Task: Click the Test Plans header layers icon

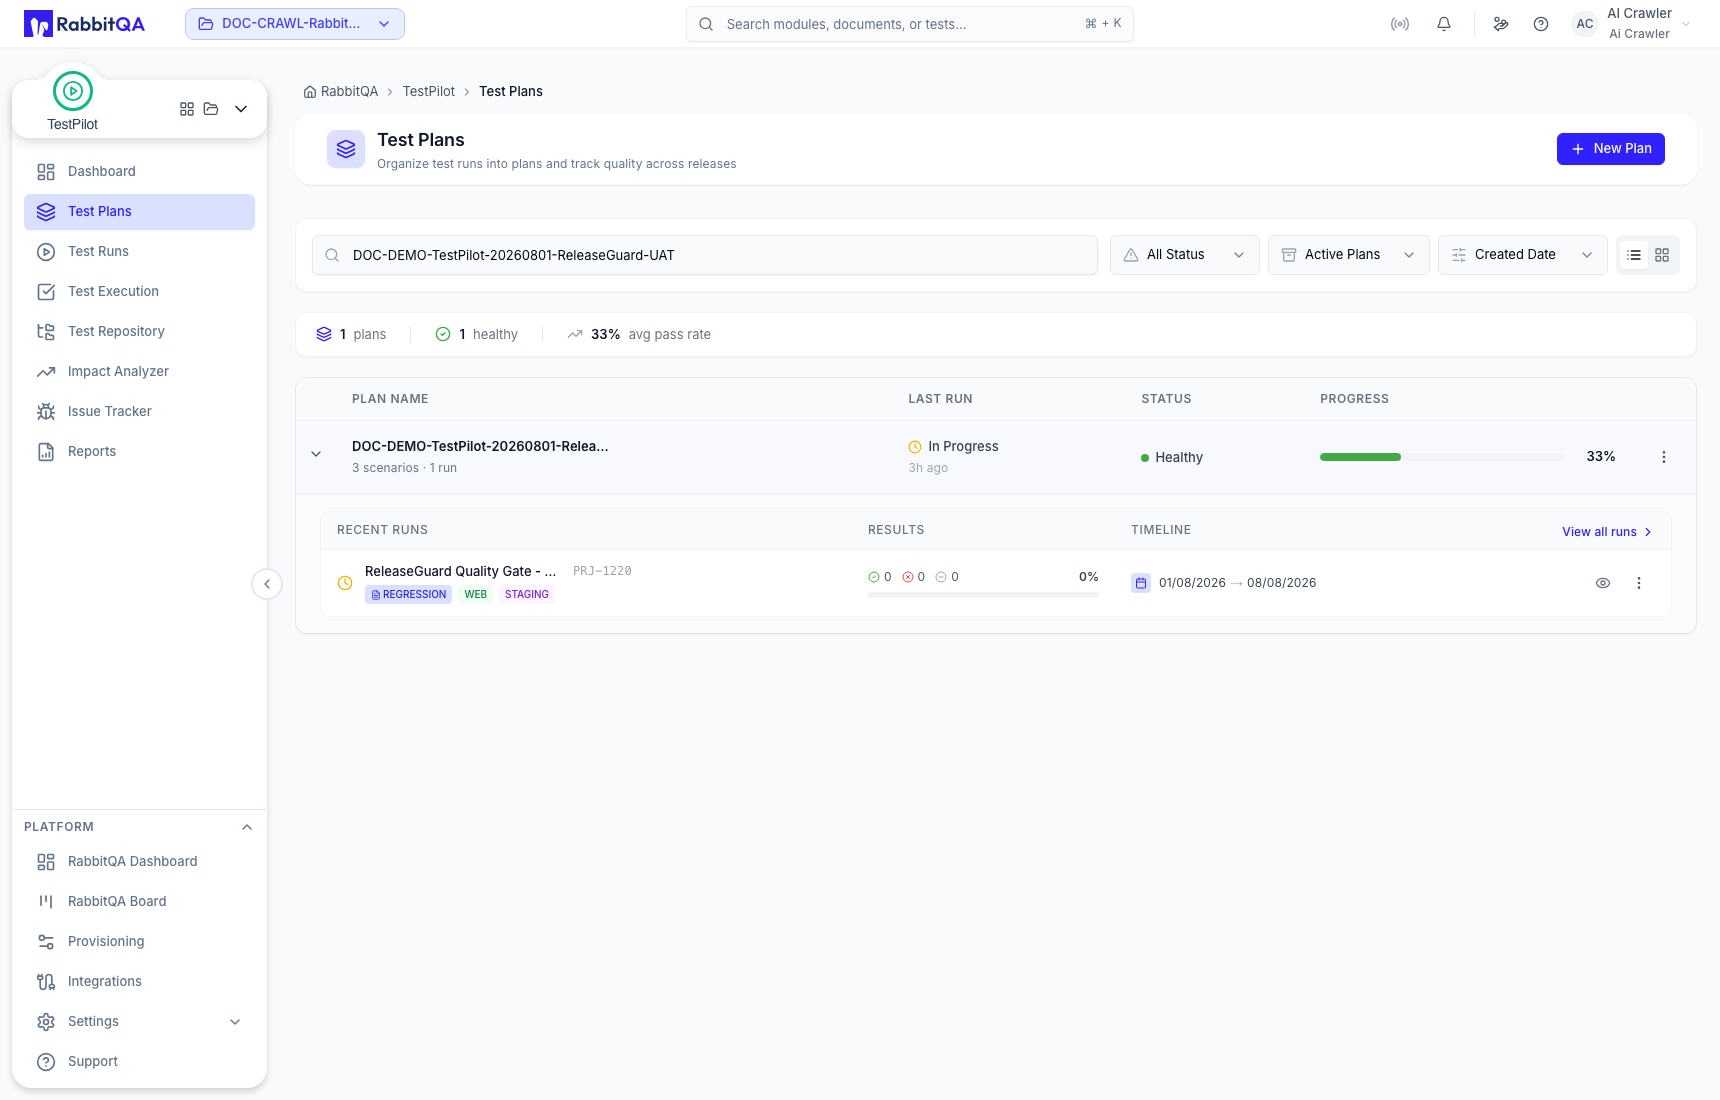Action: pos(346,149)
